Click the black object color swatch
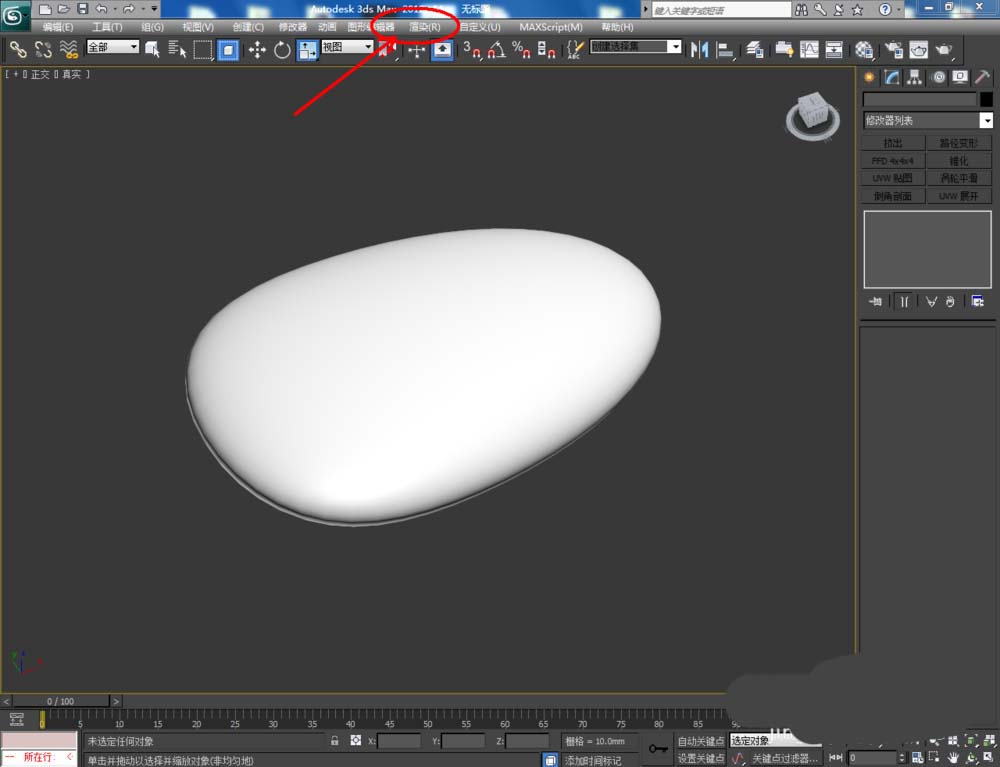This screenshot has width=1000, height=767. 985,99
